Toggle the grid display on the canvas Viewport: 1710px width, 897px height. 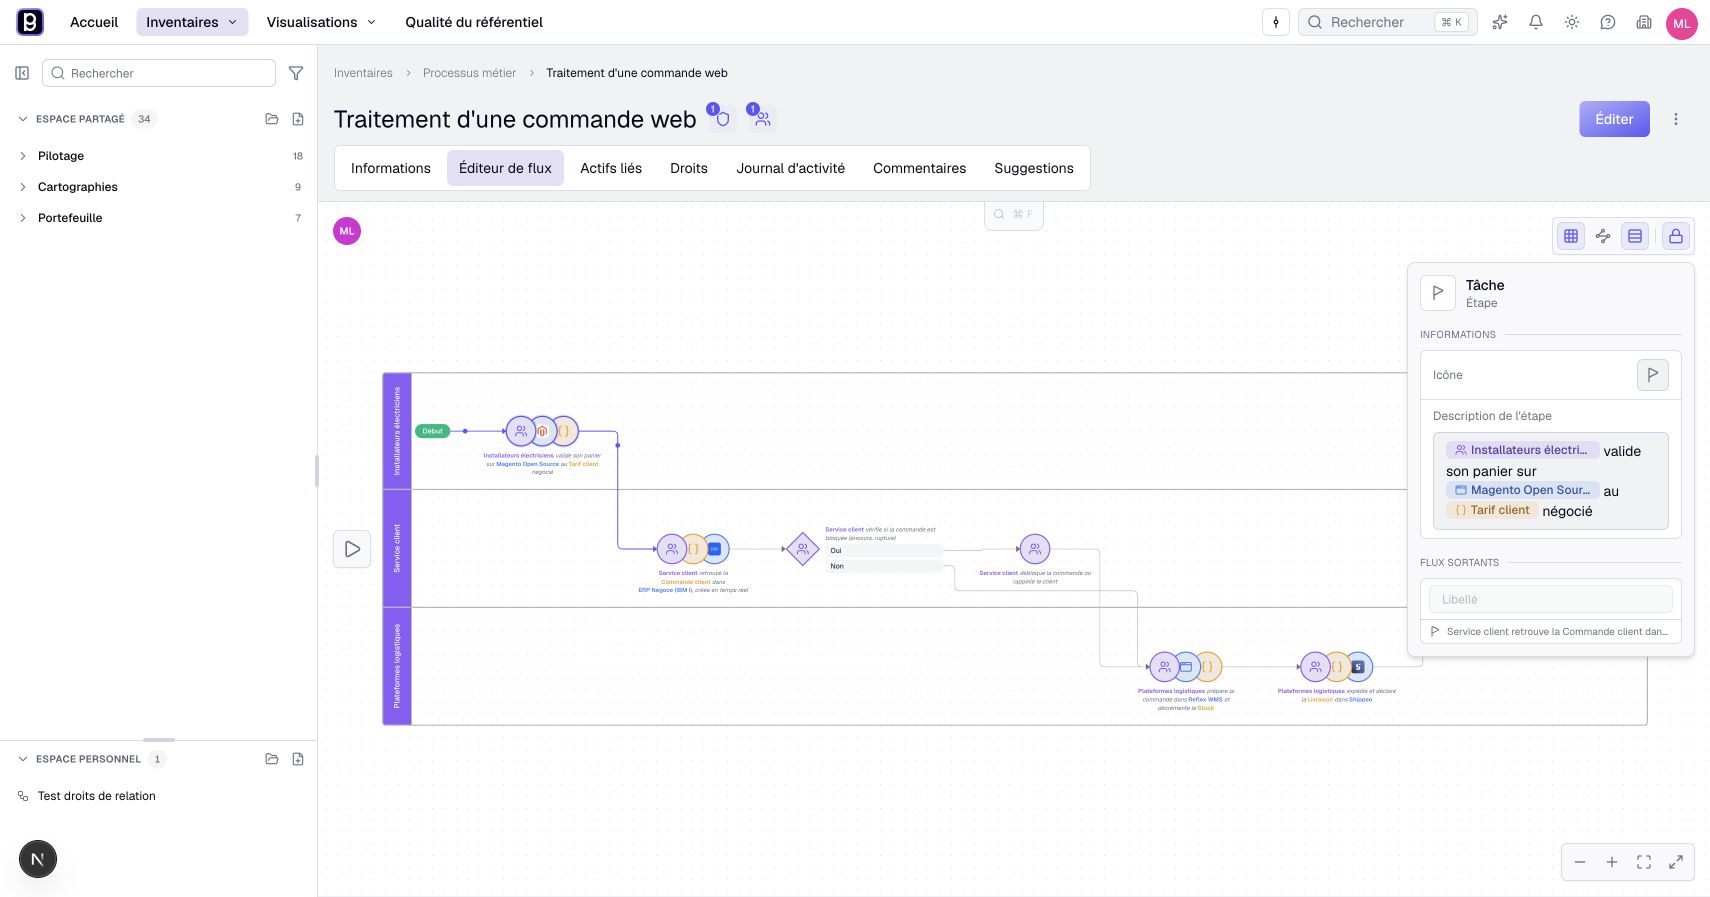pyautogui.click(x=1571, y=236)
